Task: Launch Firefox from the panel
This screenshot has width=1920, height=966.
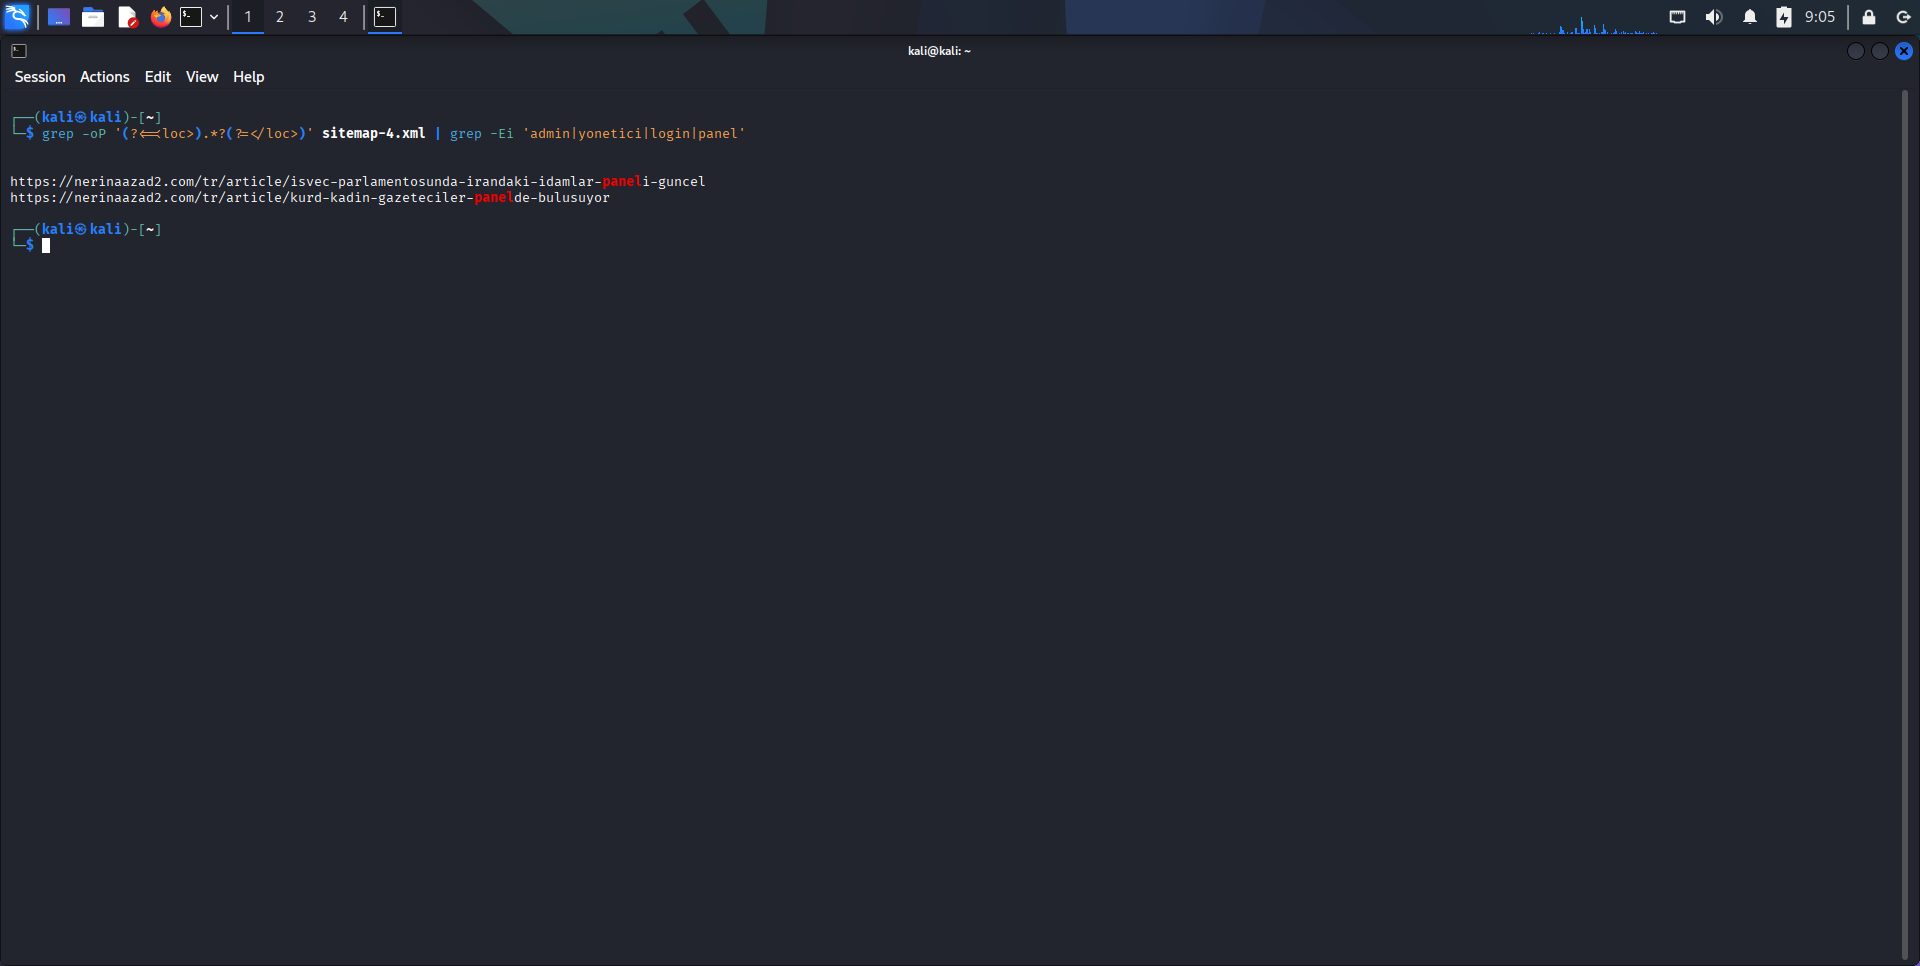Action: click(160, 17)
